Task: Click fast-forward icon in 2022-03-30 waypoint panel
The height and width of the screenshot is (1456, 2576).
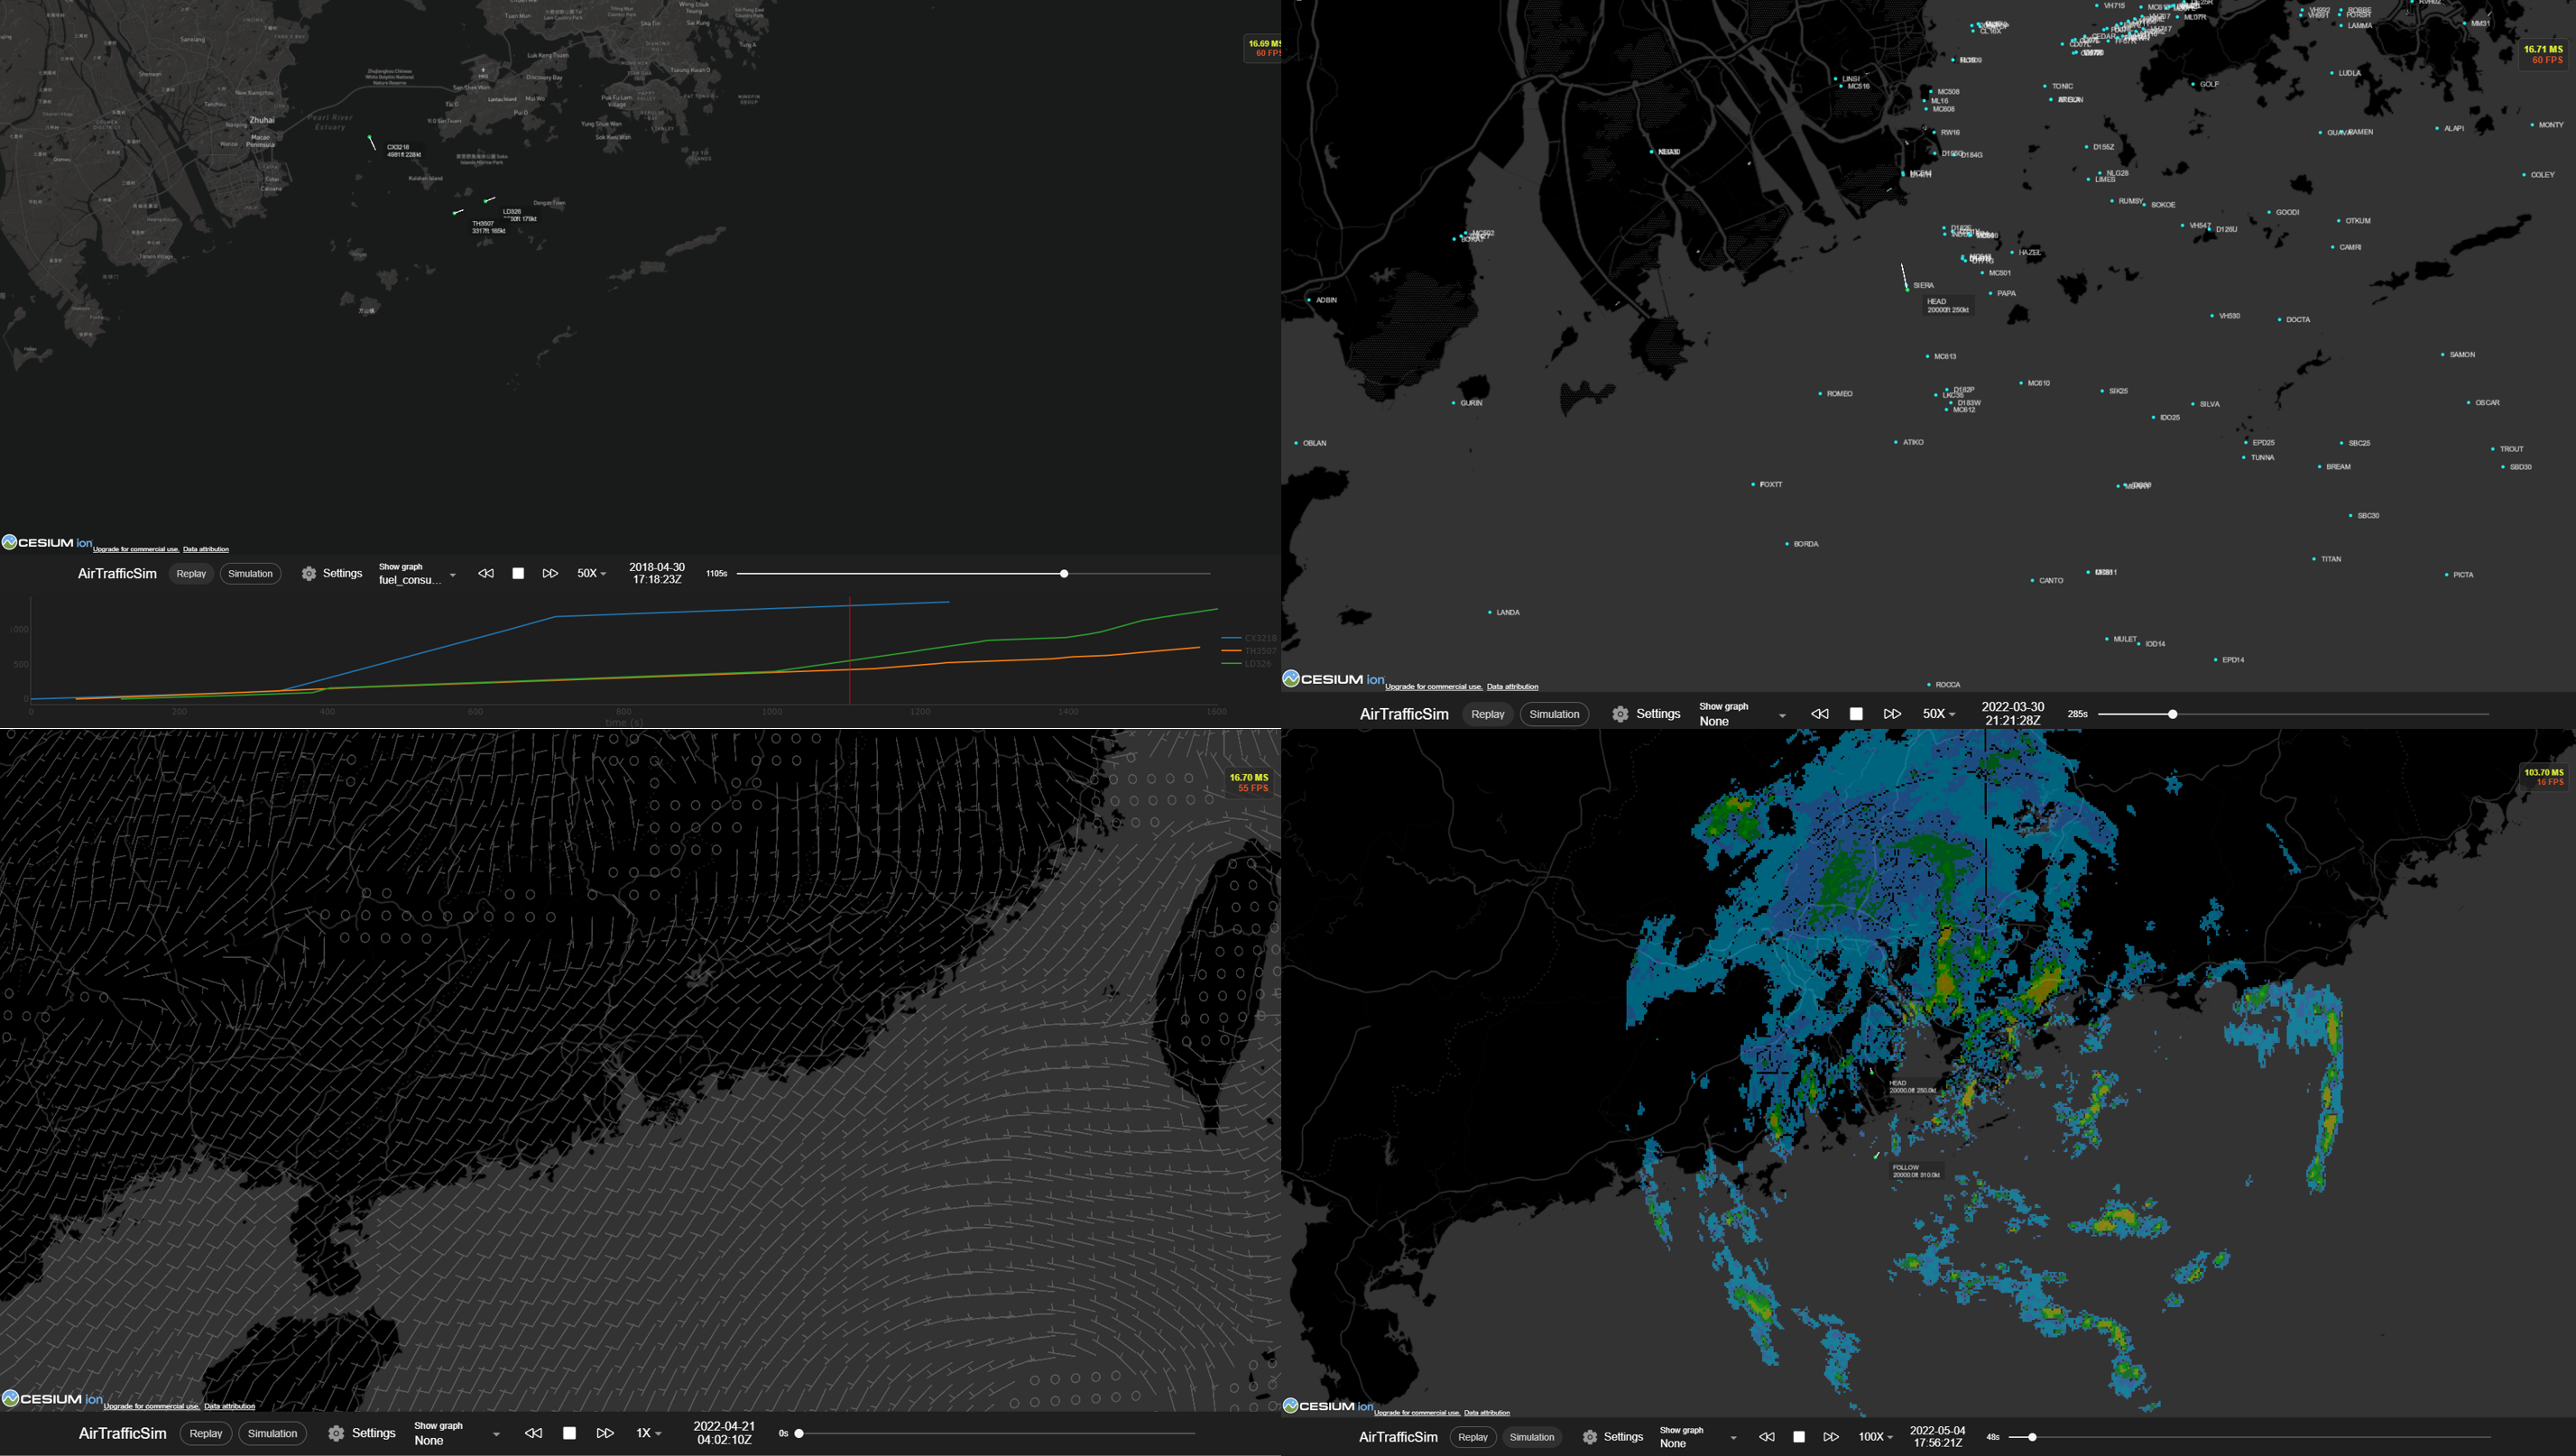Action: click(1891, 714)
